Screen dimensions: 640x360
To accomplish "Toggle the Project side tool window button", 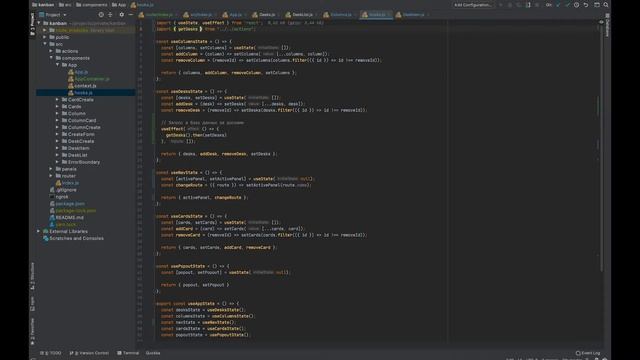I will click(33, 24).
